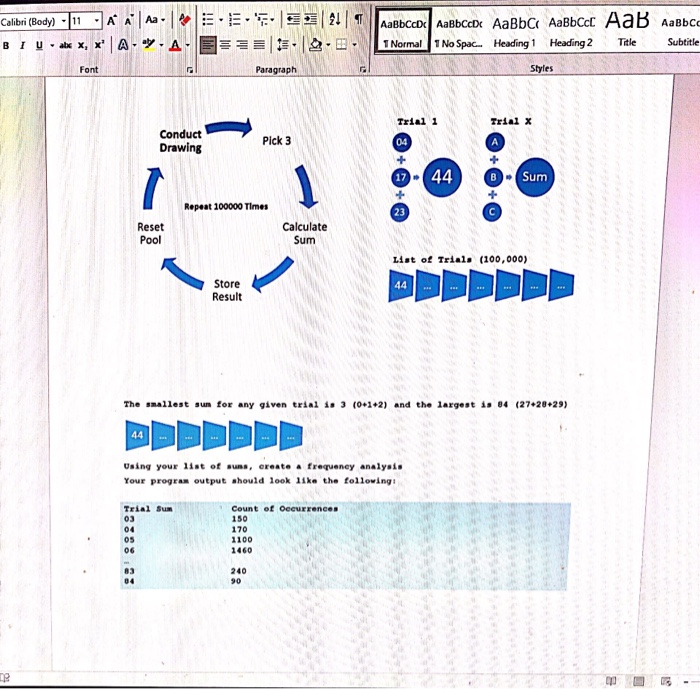Click the Change Case Aa button

(151, 20)
